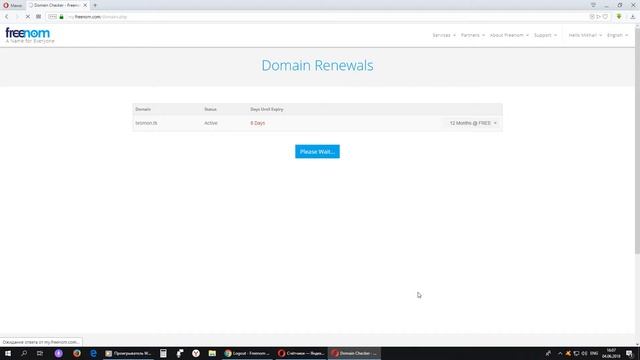Expand the Partners menu
This screenshot has height=360, width=640.
click(473, 36)
